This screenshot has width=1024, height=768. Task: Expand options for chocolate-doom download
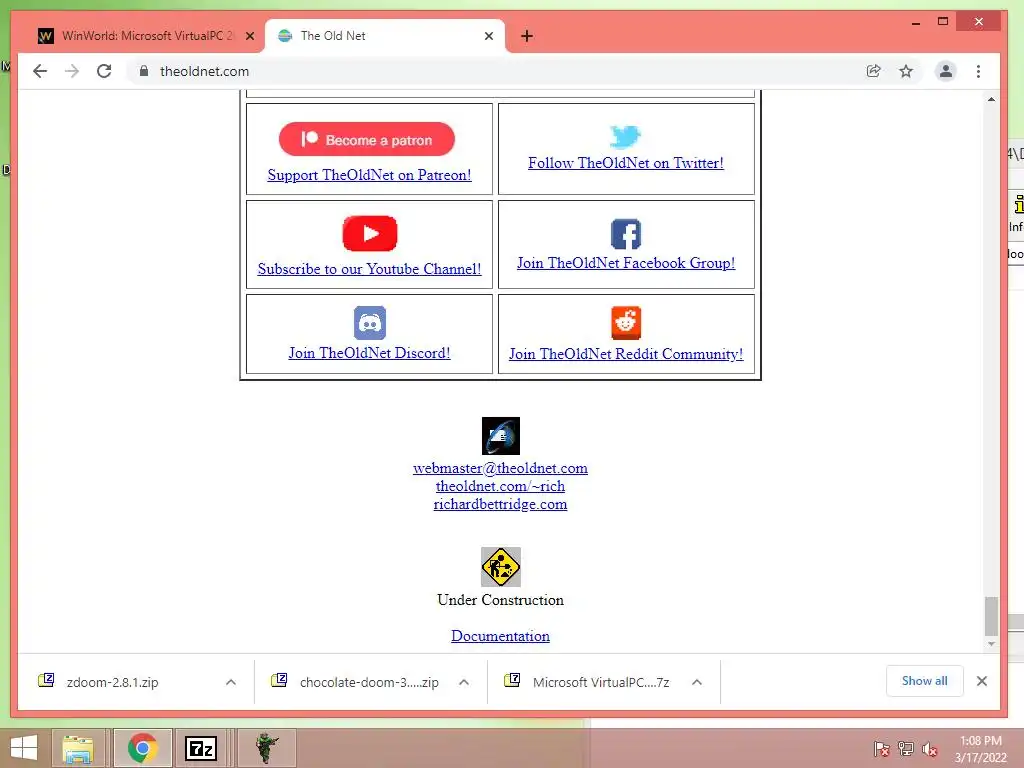pos(464,682)
